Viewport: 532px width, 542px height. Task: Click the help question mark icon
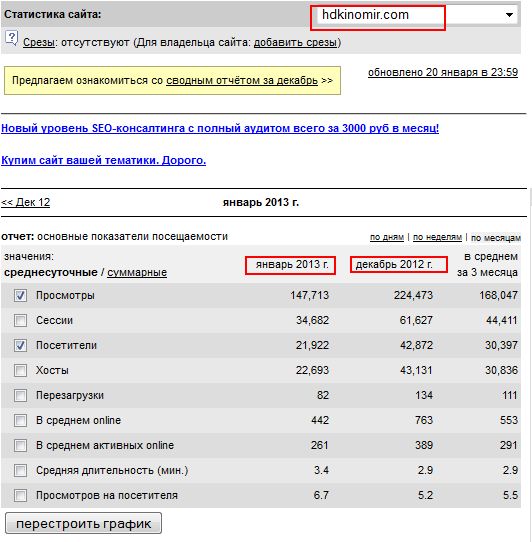[11, 38]
